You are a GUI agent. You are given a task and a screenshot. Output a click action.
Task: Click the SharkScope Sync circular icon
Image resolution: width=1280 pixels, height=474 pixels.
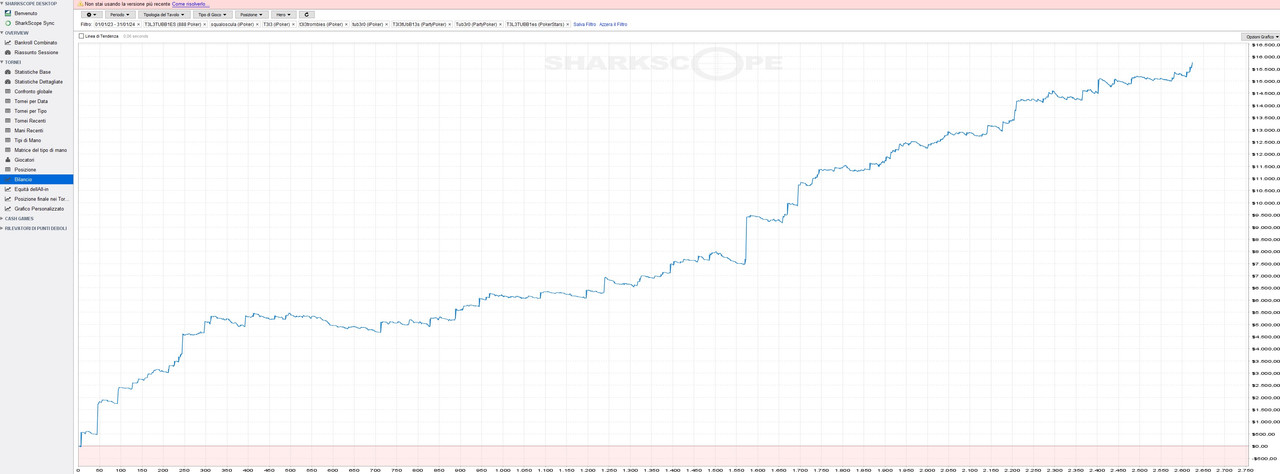[x=8, y=22]
